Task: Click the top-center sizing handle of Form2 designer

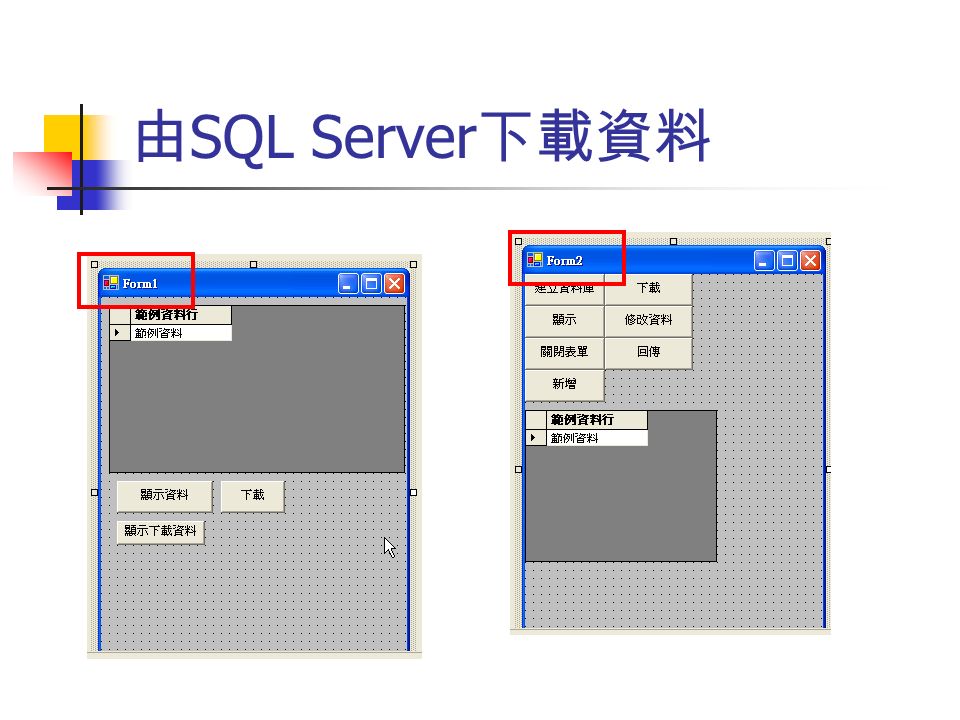Action: coord(673,242)
